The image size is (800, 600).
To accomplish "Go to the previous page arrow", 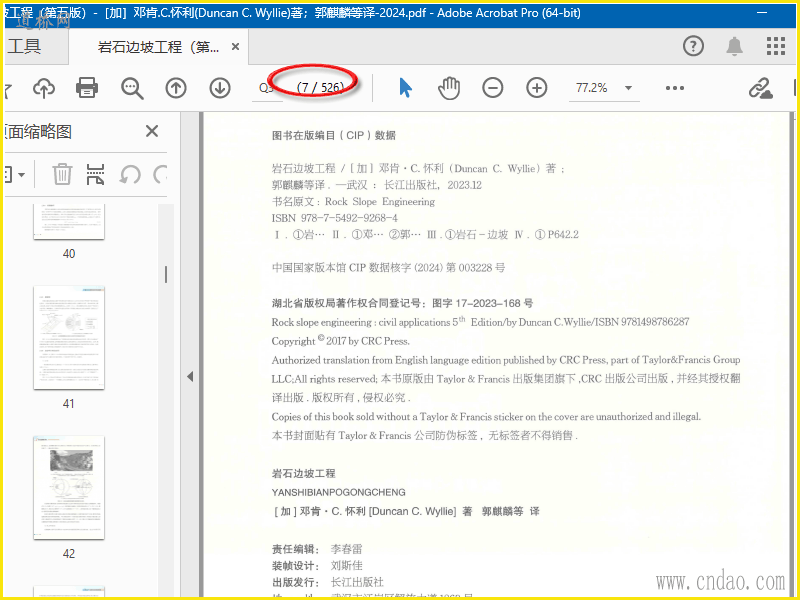I will coord(176,88).
